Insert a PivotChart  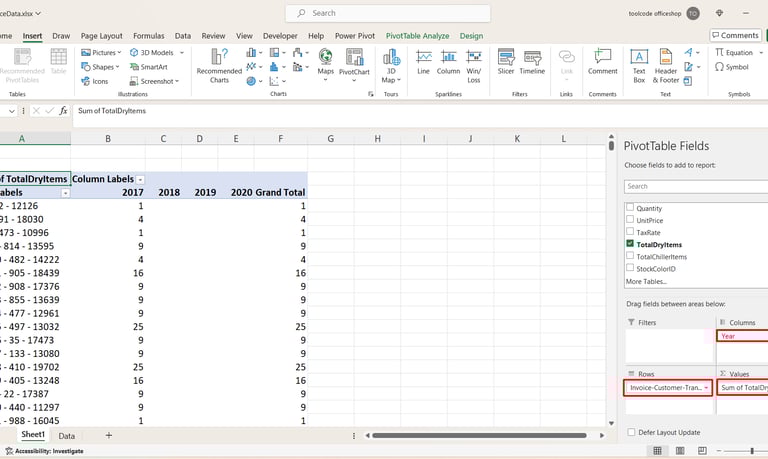click(x=354, y=61)
